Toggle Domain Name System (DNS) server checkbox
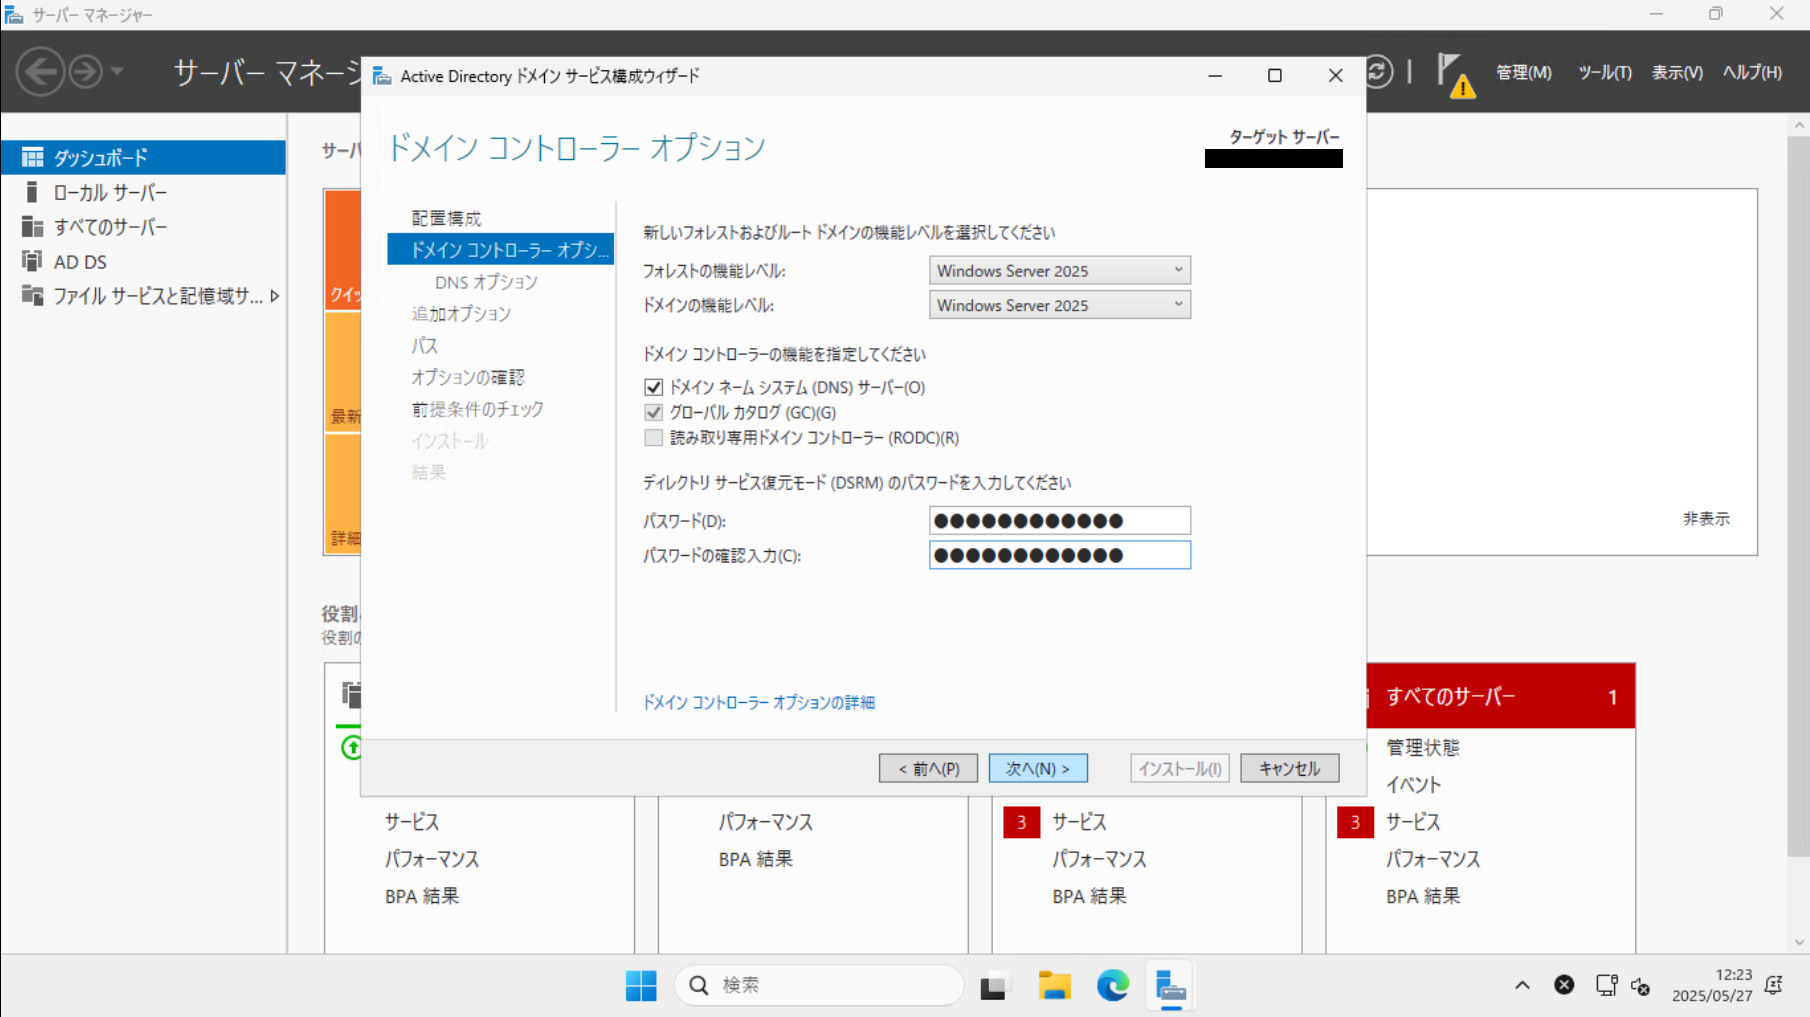 pyautogui.click(x=654, y=387)
